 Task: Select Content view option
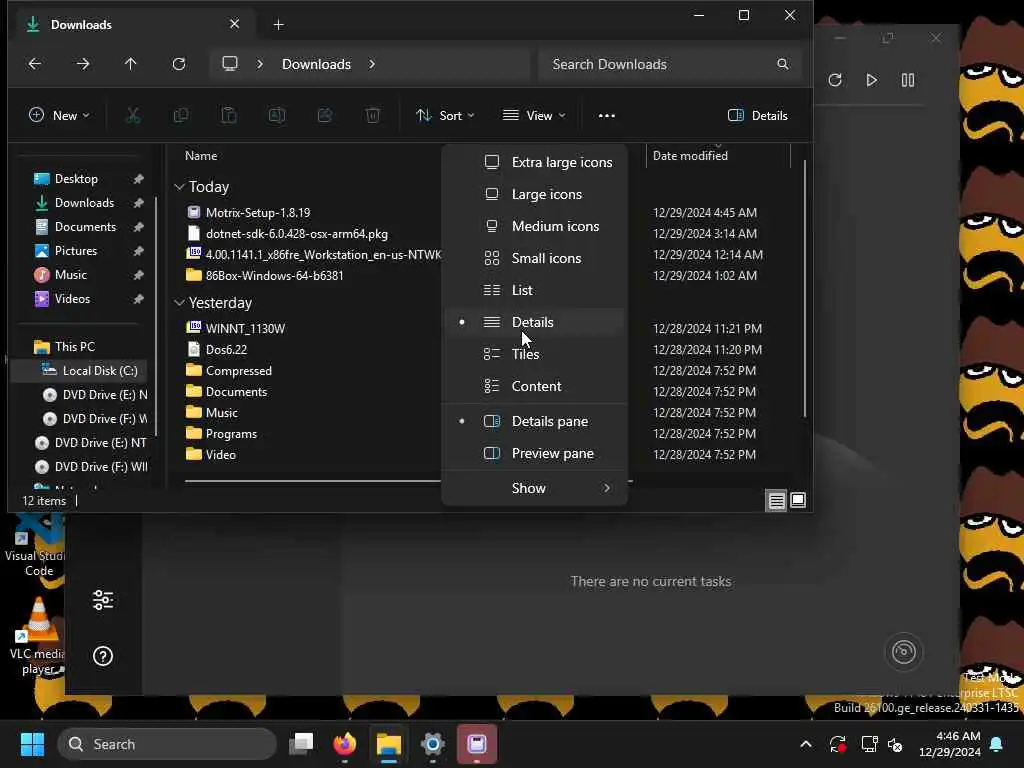tap(534, 386)
